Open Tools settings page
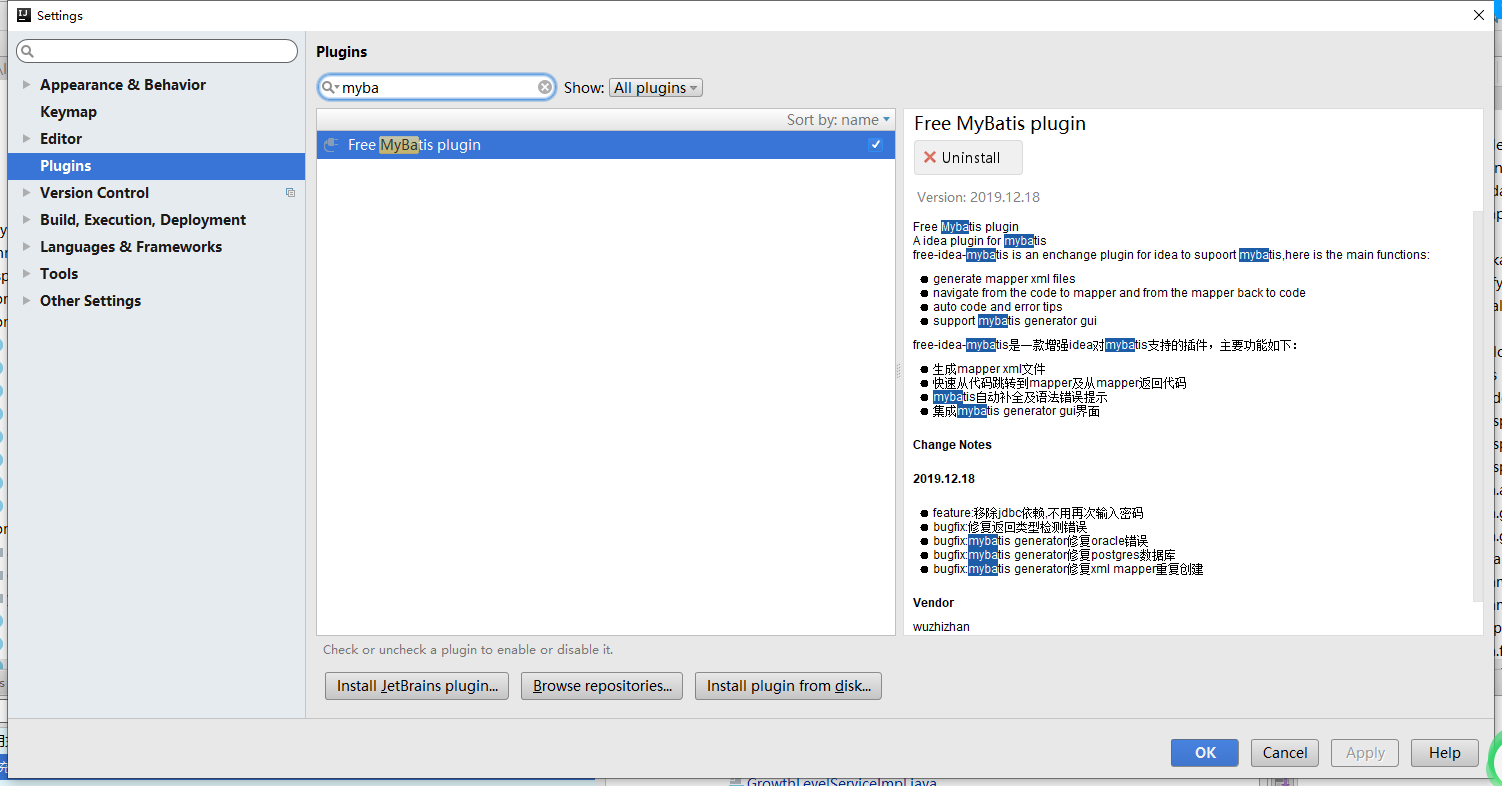Image resolution: width=1502 pixels, height=786 pixels. coord(59,274)
